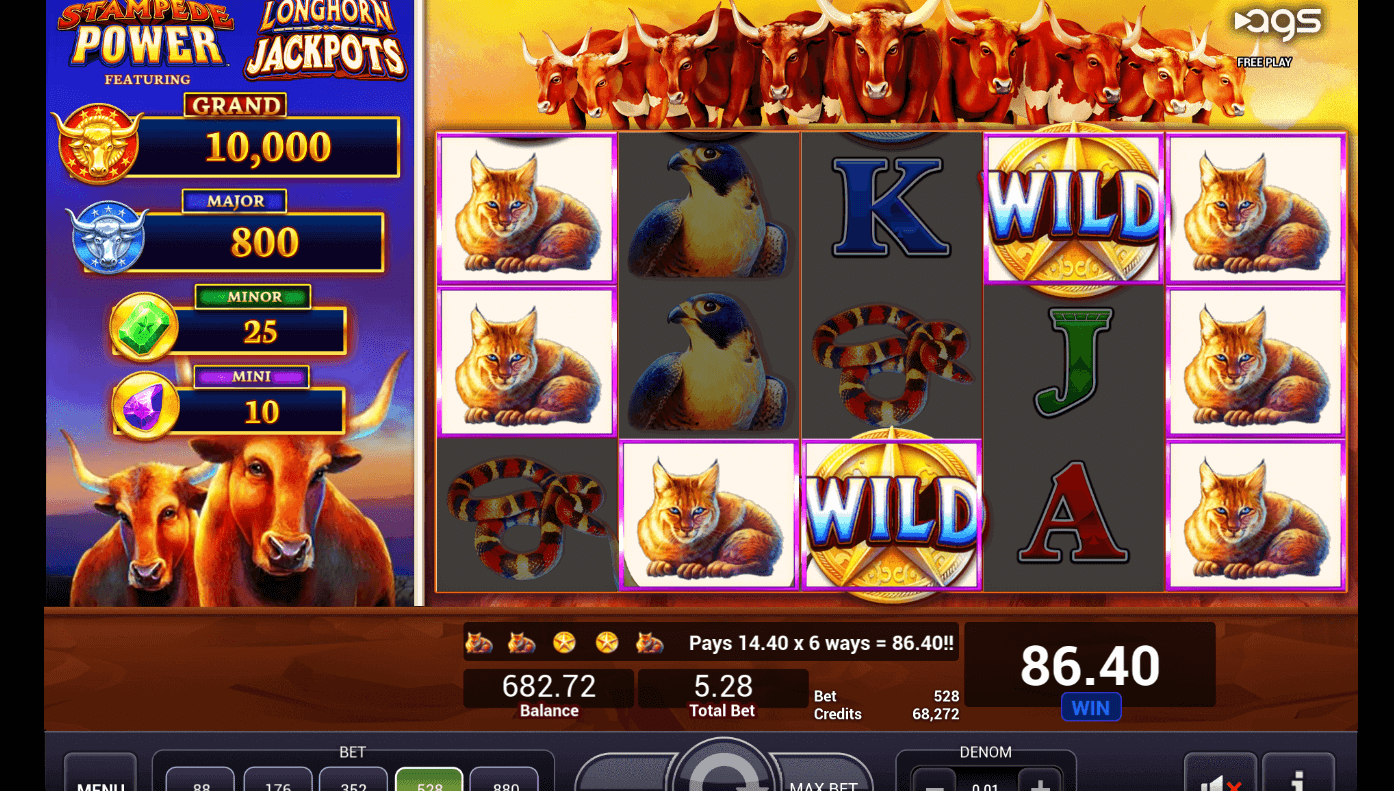
Task: Click the Minor jackpot green gem icon
Action: pyautogui.click(x=144, y=327)
